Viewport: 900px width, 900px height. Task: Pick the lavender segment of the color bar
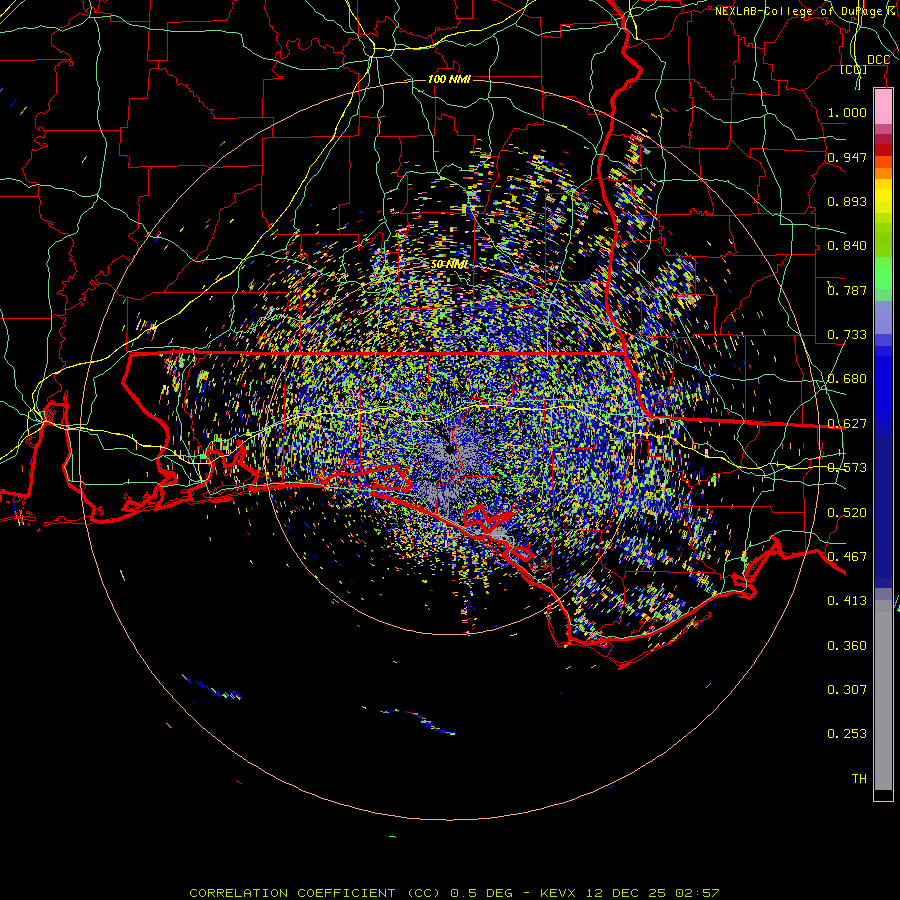[x=883, y=317]
